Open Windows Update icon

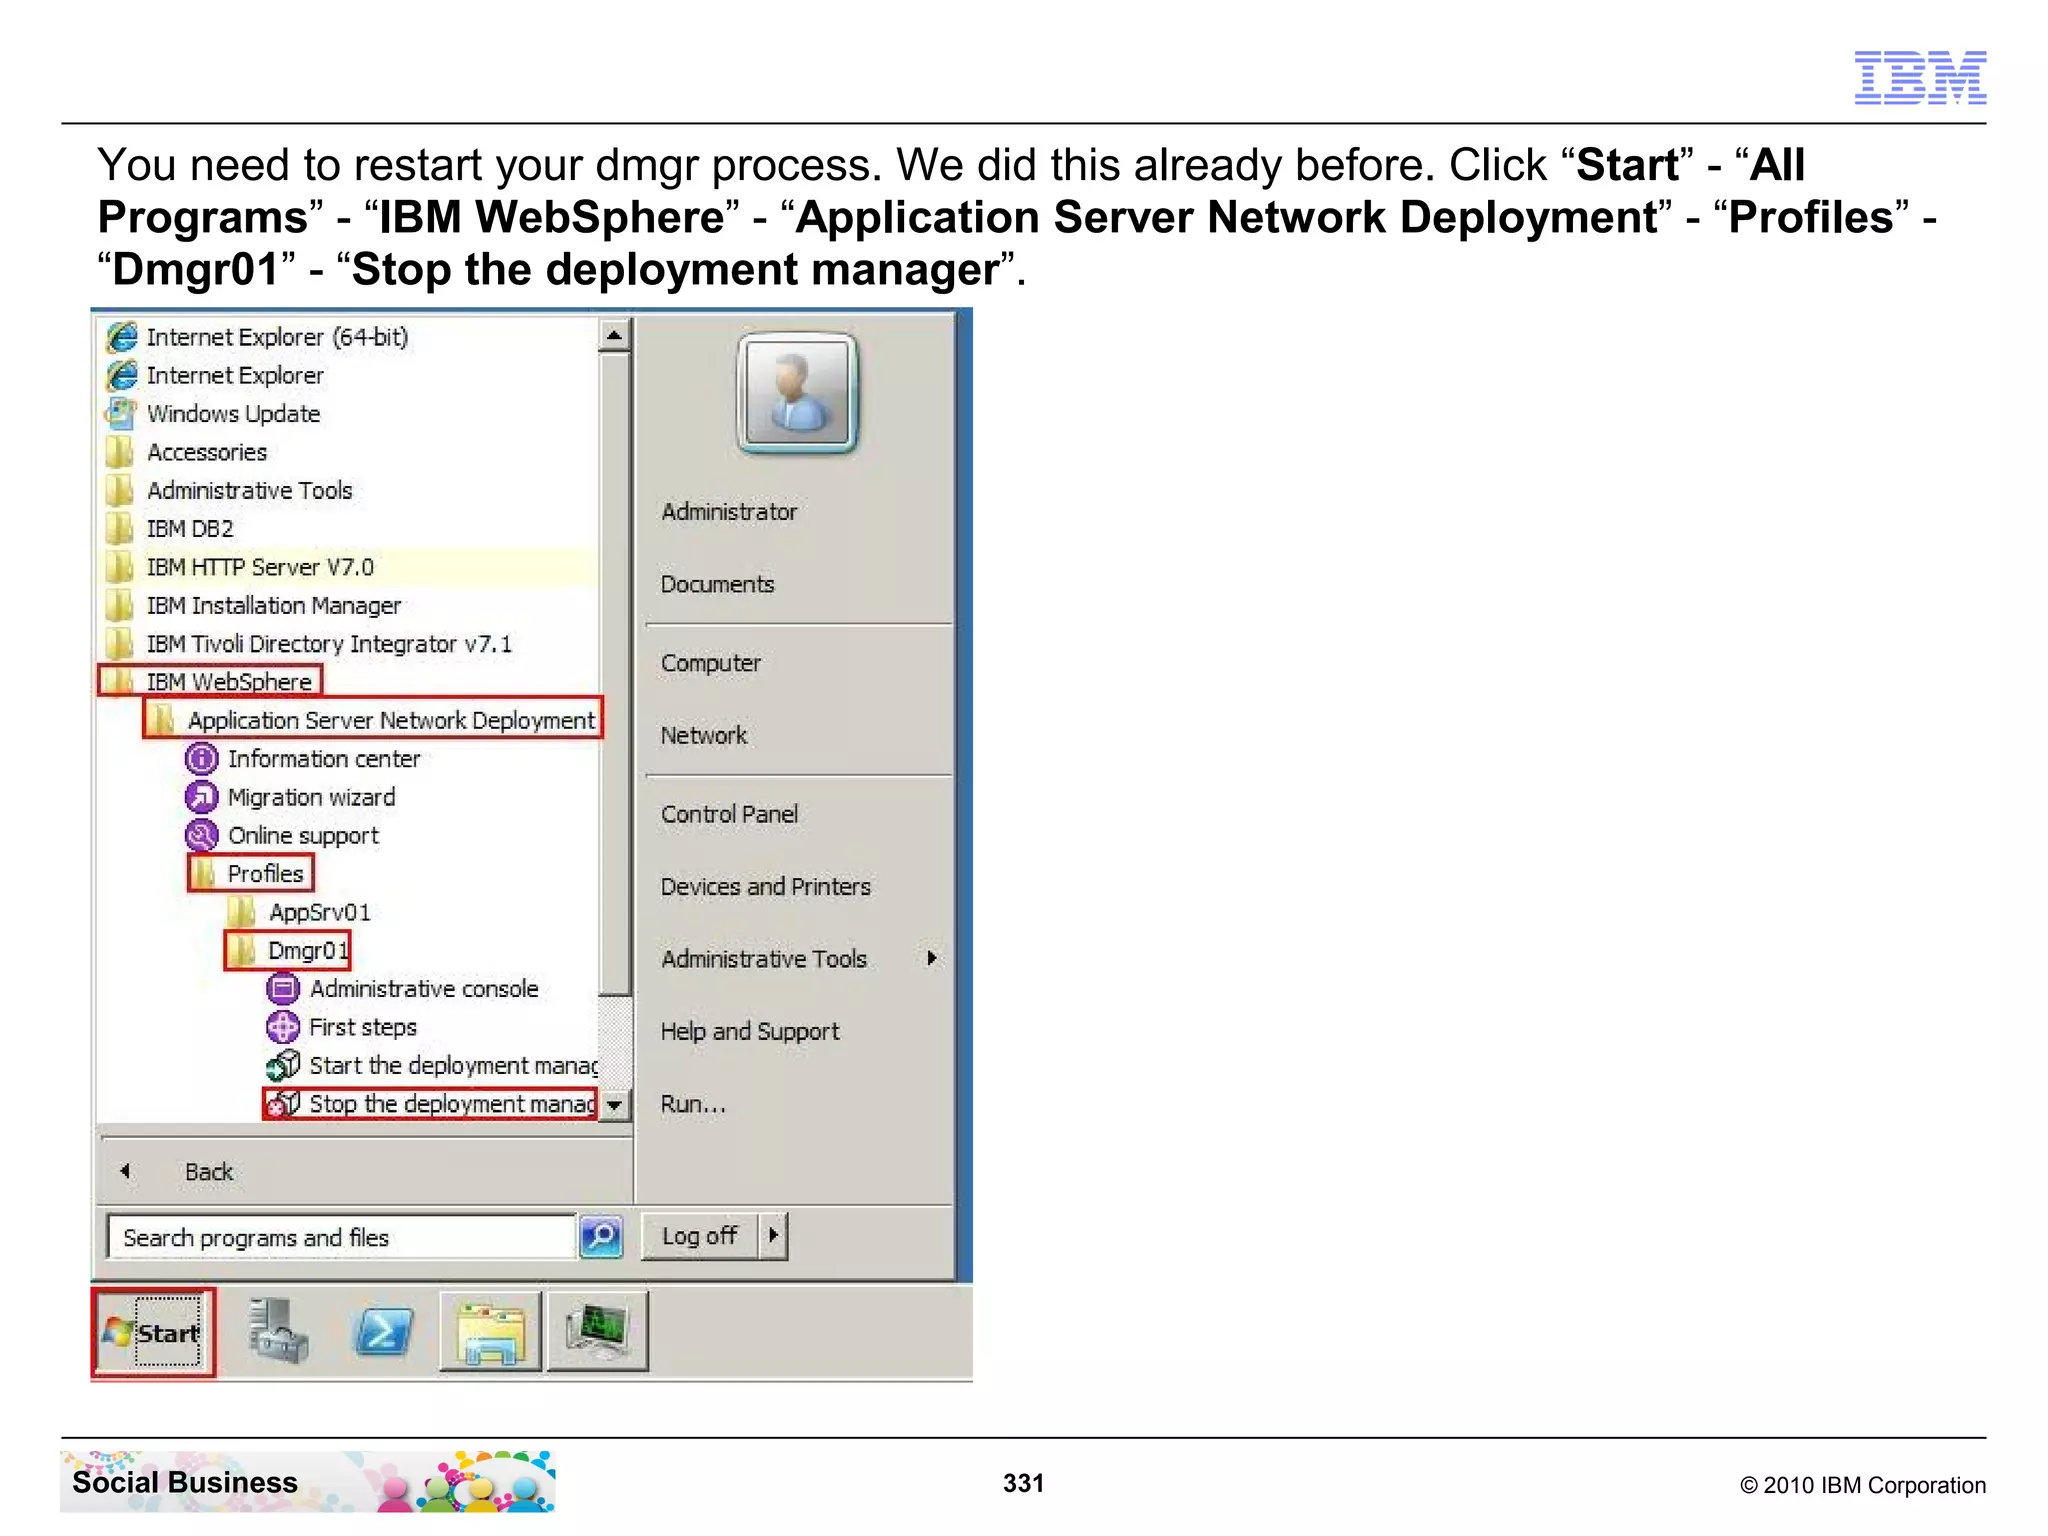(121, 413)
